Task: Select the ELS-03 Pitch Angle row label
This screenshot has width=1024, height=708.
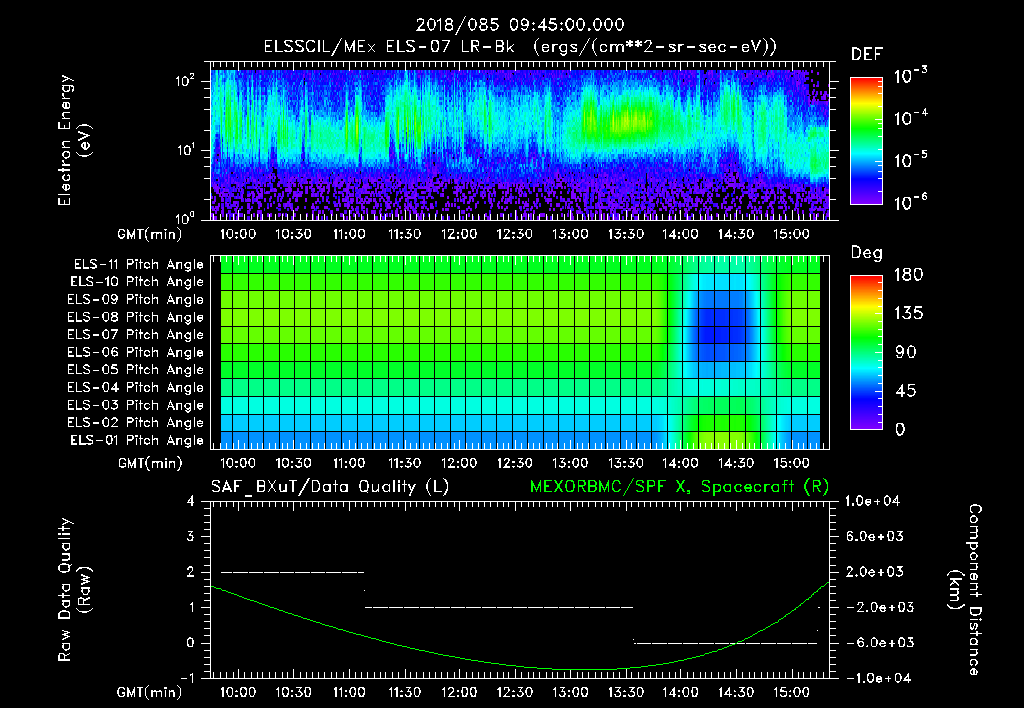Action: click(136, 406)
